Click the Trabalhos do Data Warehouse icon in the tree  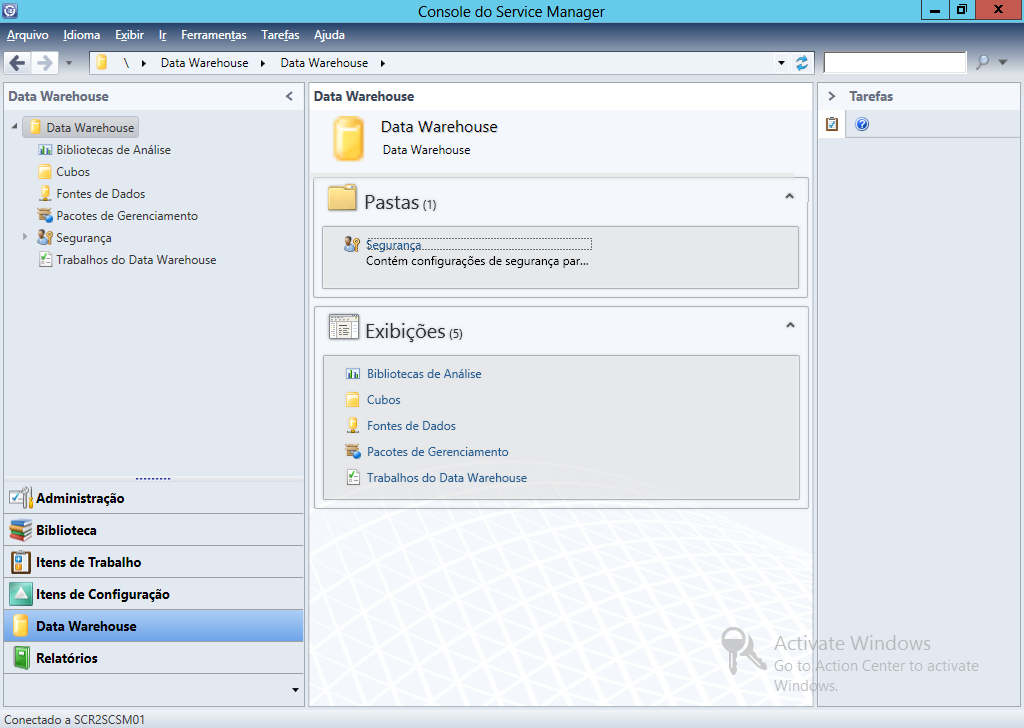(45, 260)
